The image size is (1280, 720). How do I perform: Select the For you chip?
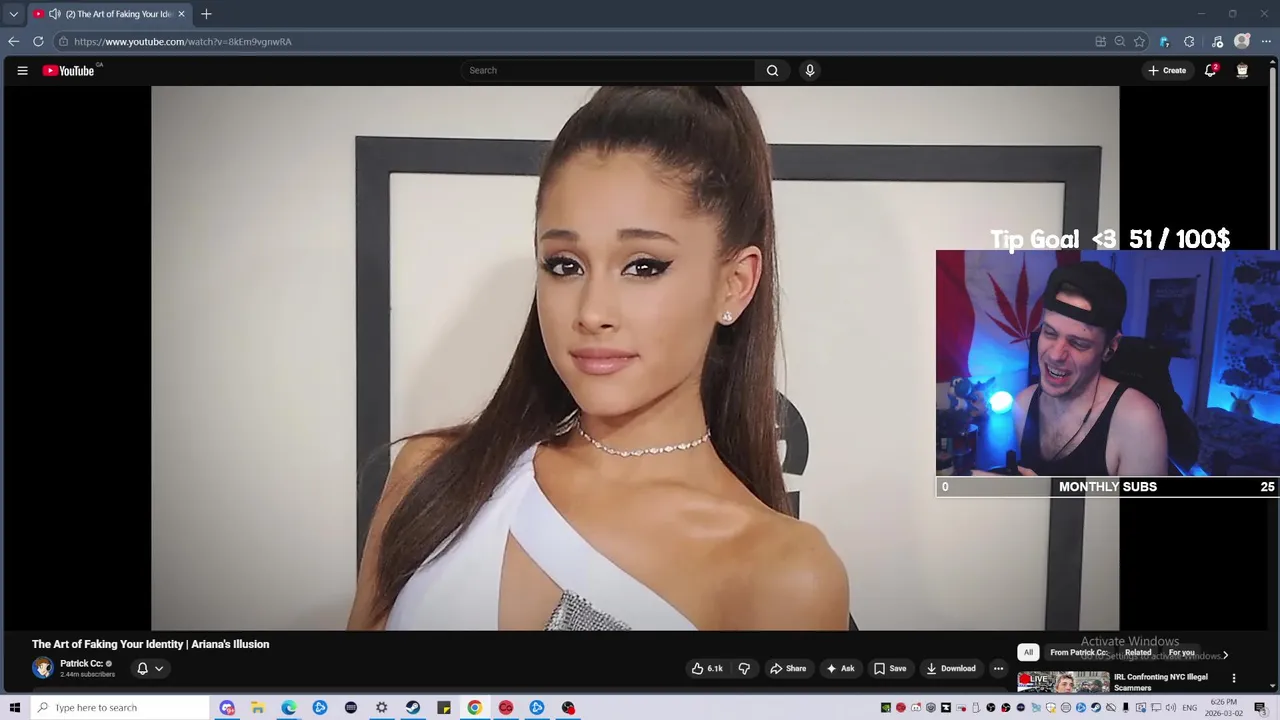point(1182,653)
